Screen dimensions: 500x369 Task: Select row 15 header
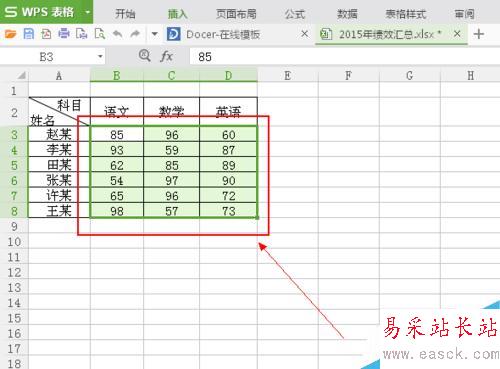14,318
